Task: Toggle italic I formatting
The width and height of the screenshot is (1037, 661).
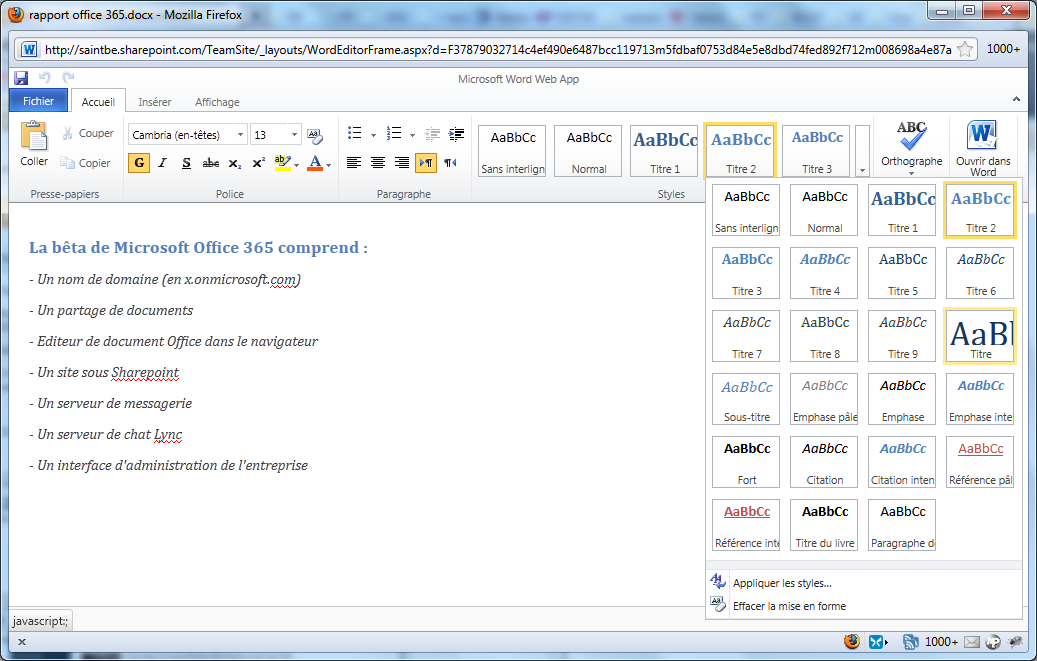Action: (163, 163)
